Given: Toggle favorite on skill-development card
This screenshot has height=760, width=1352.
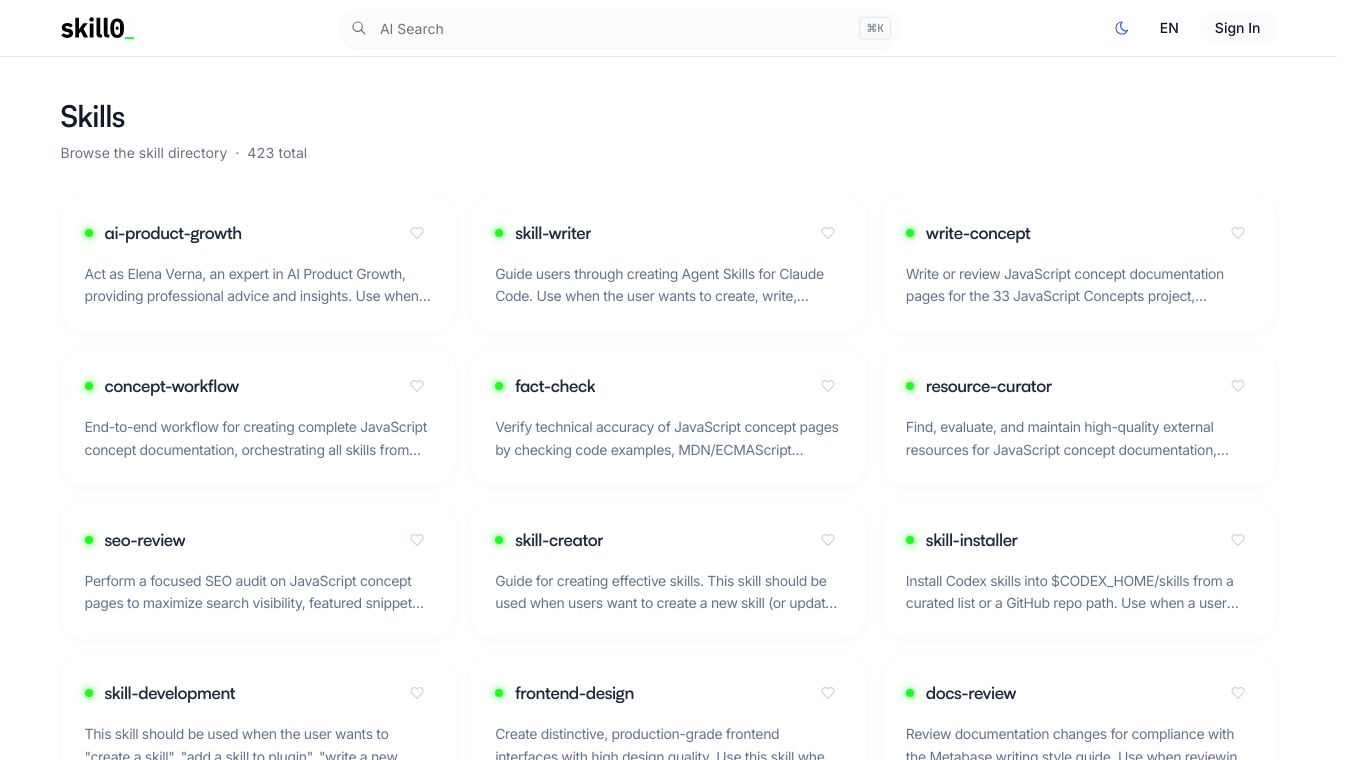Looking at the screenshot, I should (x=417, y=693).
